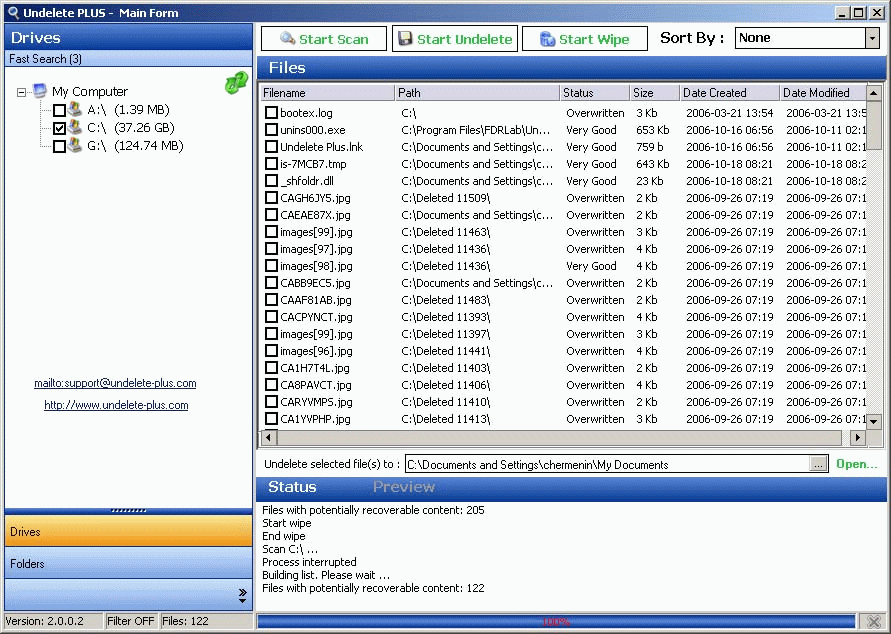Click horizontal scroll right arrow
This screenshot has width=891, height=634.
click(x=858, y=437)
